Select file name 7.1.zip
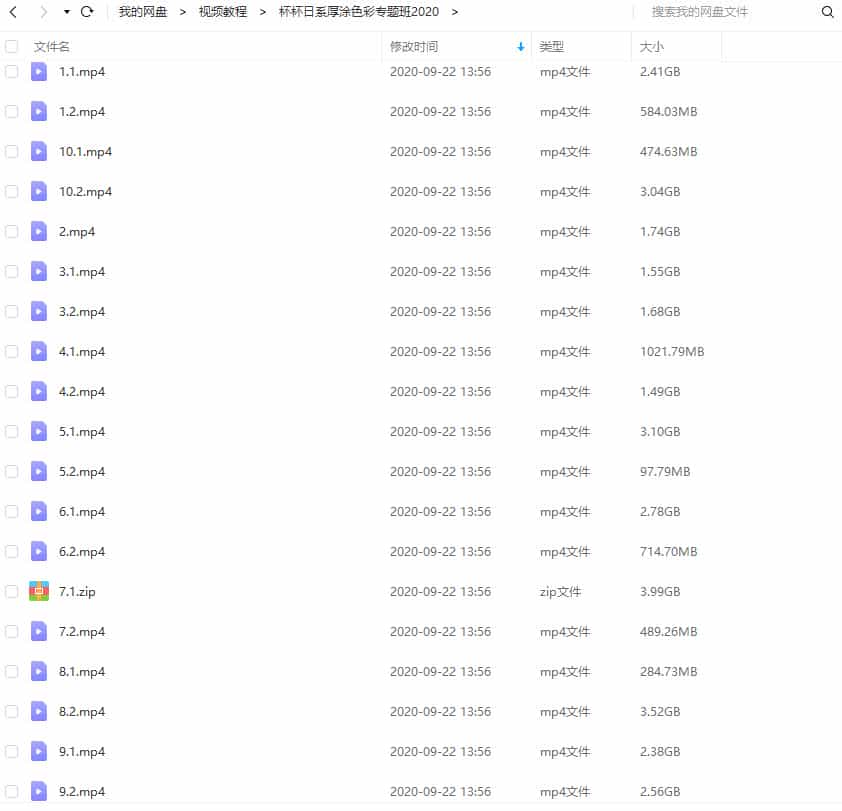The image size is (842, 811). pos(77,592)
